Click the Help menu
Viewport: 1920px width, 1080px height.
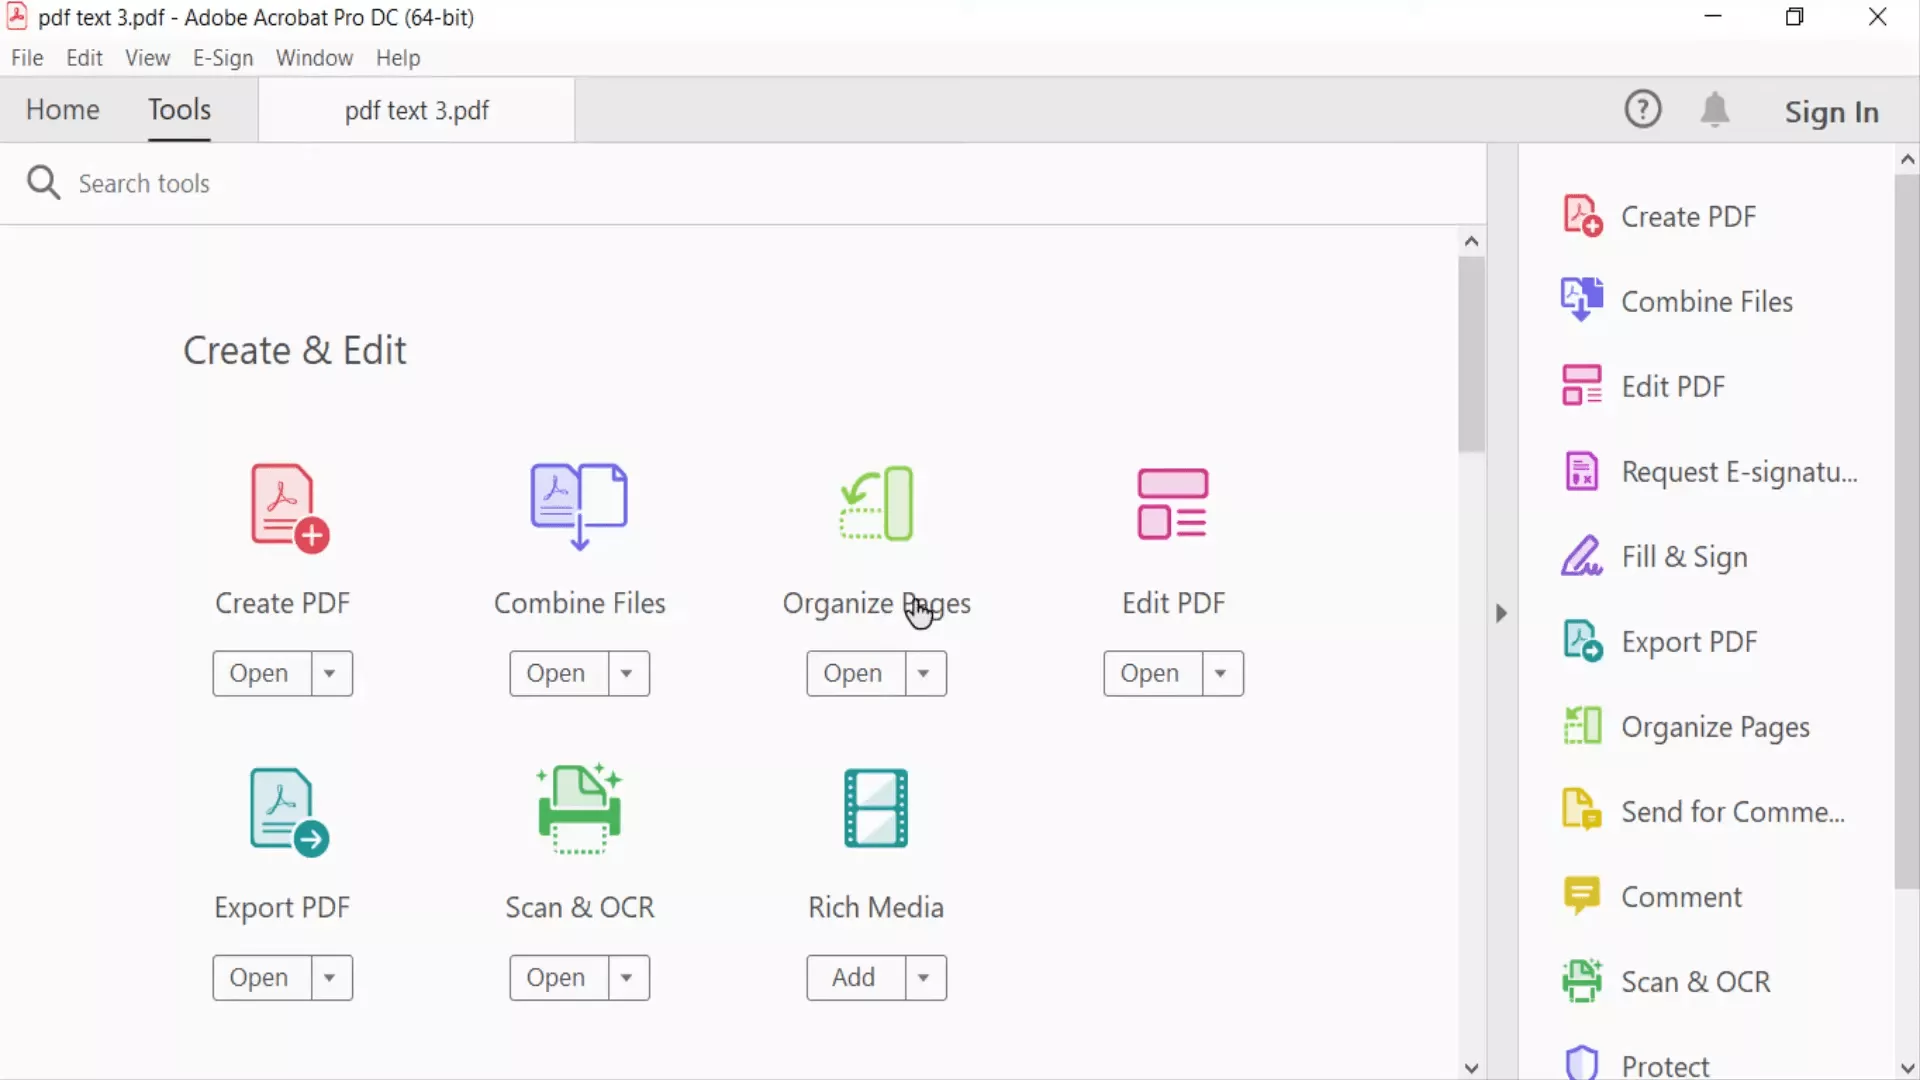click(397, 57)
